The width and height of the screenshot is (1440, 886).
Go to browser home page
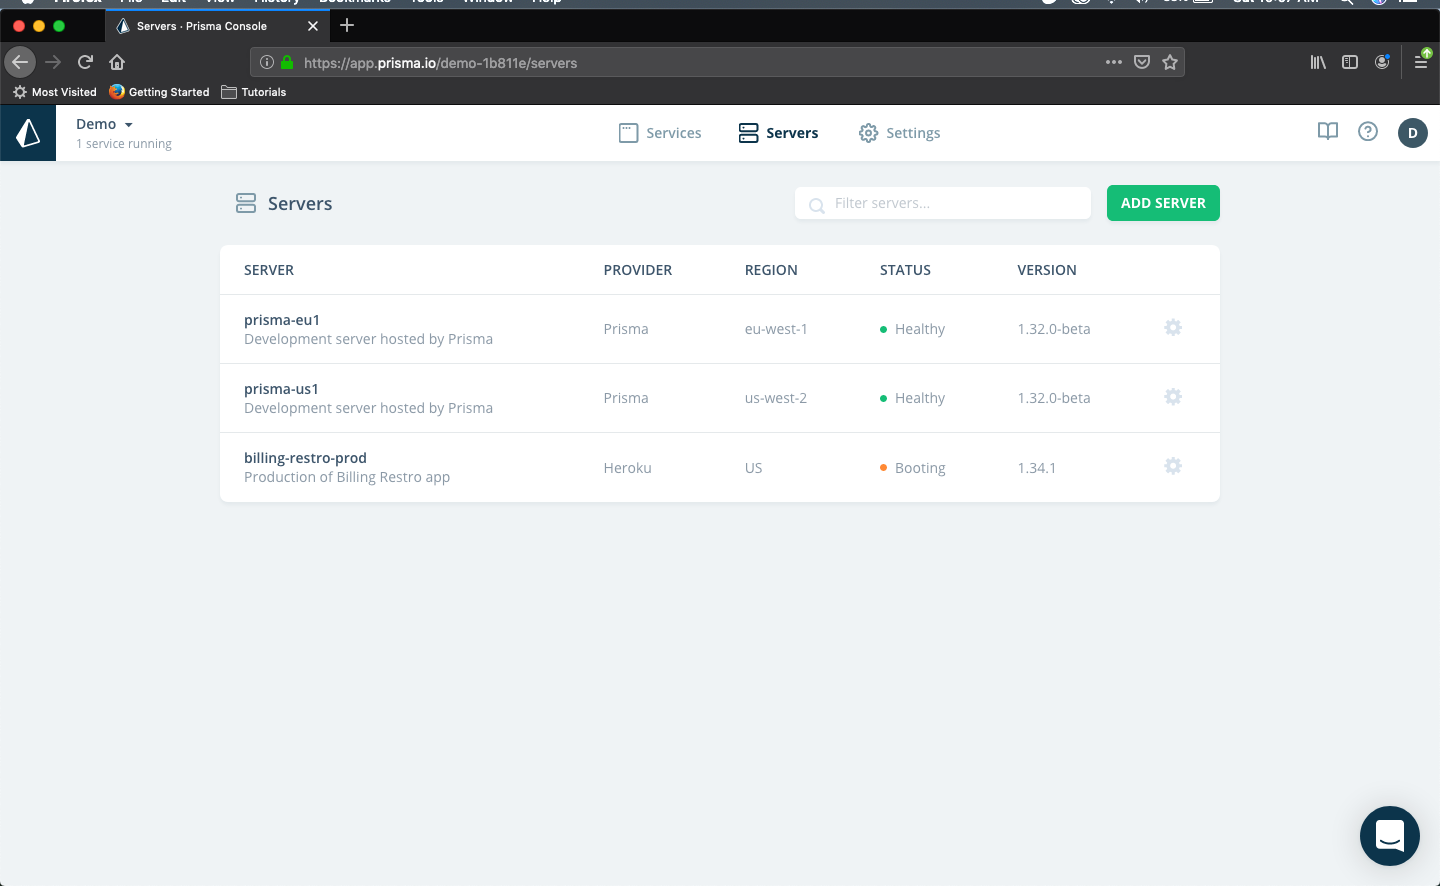pyautogui.click(x=117, y=62)
